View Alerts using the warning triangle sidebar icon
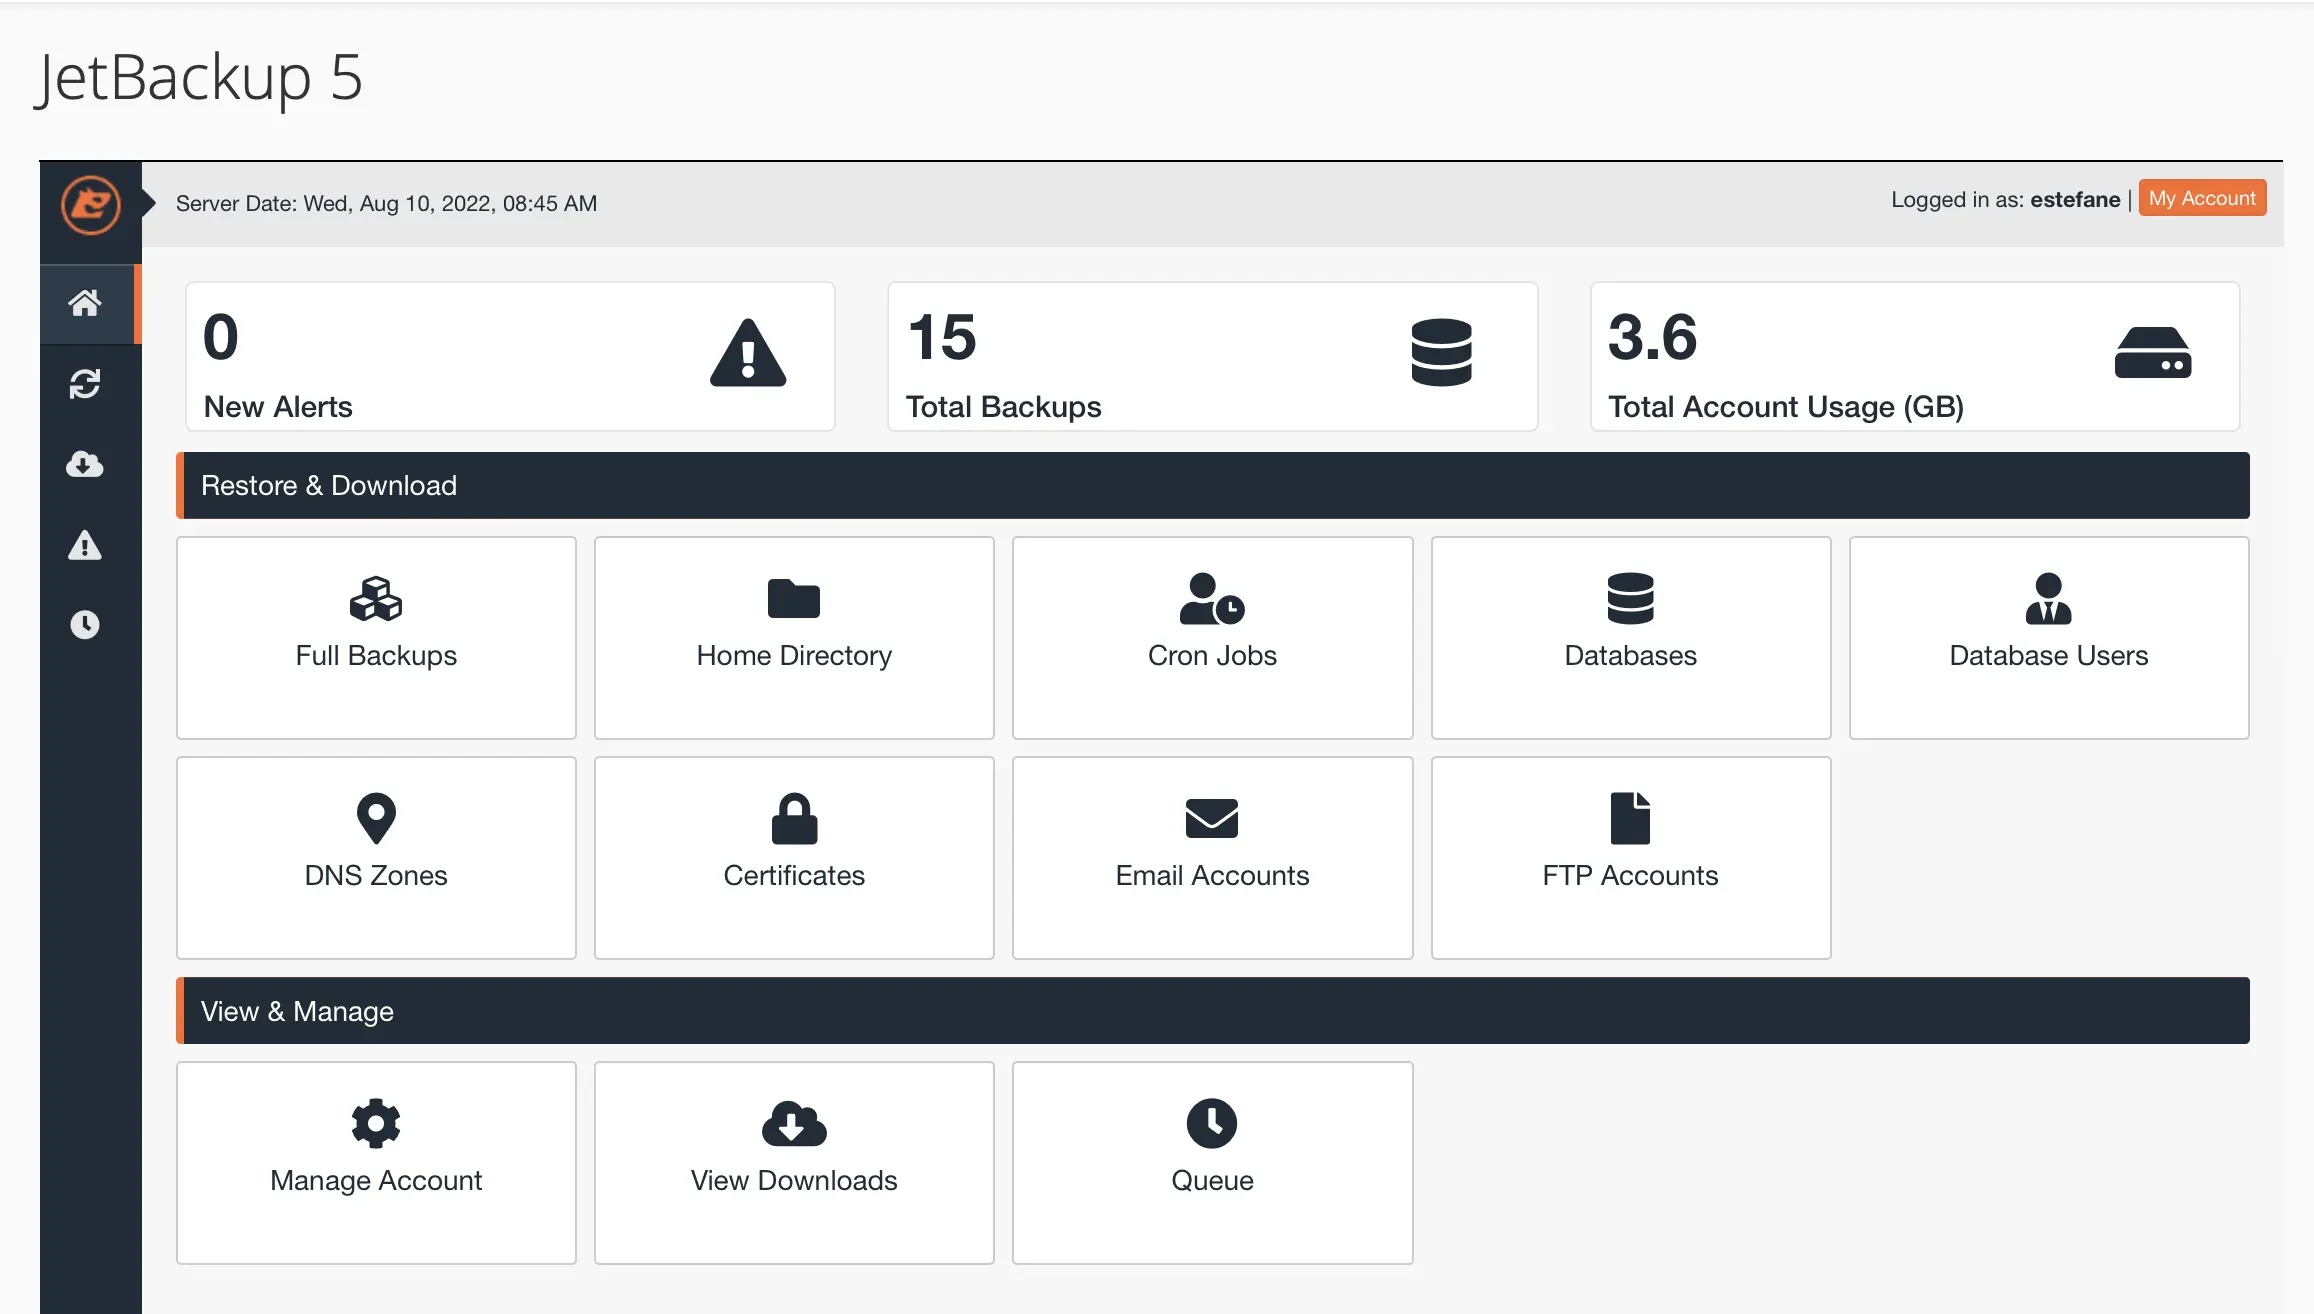This screenshot has height=1314, width=2314. click(x=86, y=545)
